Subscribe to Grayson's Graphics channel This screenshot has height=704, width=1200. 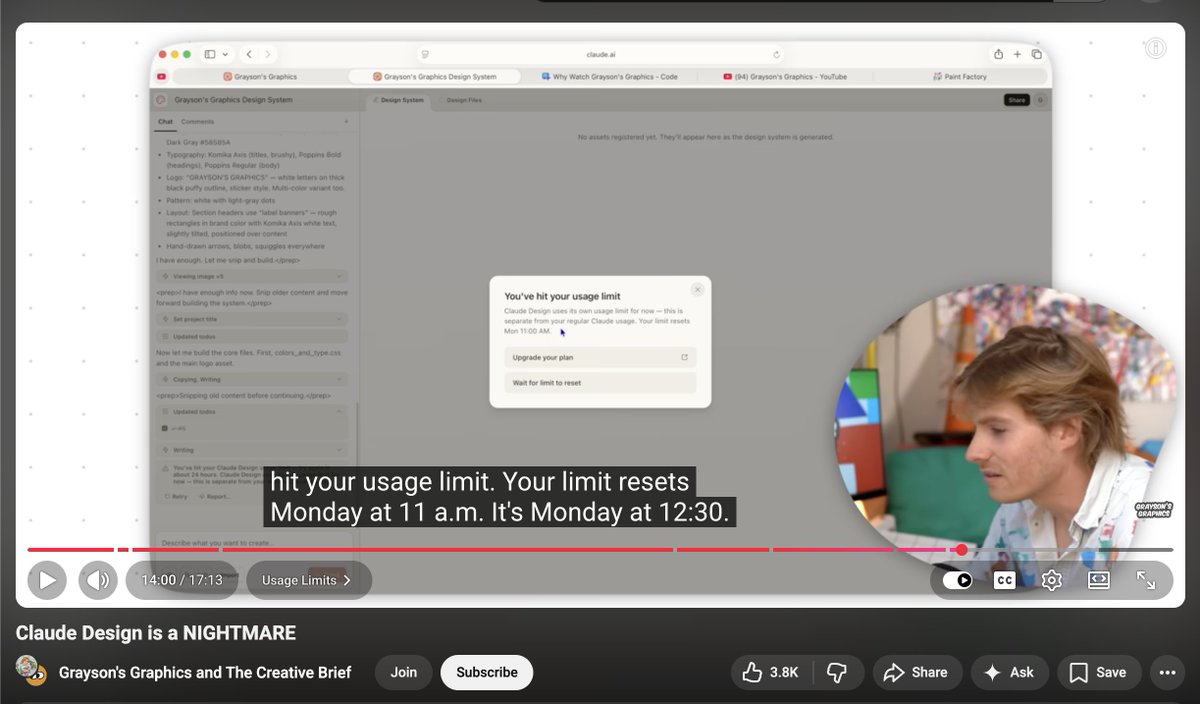coord(487,673)
